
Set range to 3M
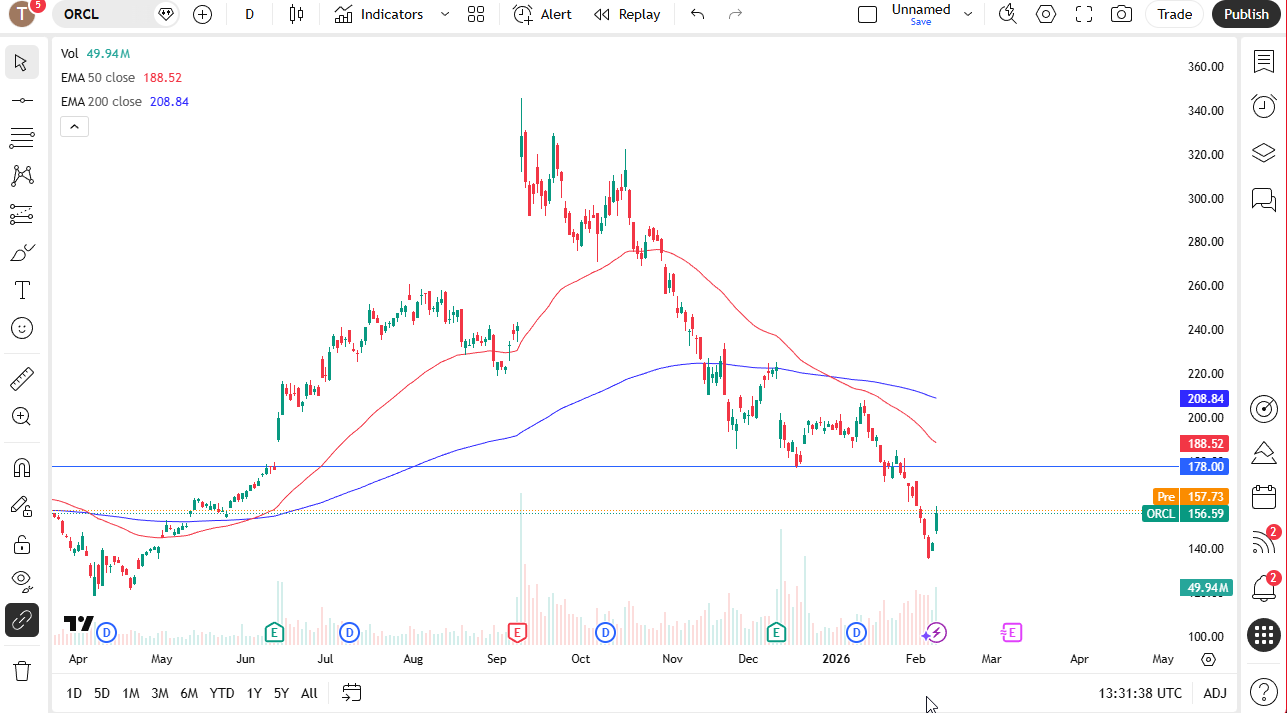pos(160,693)
